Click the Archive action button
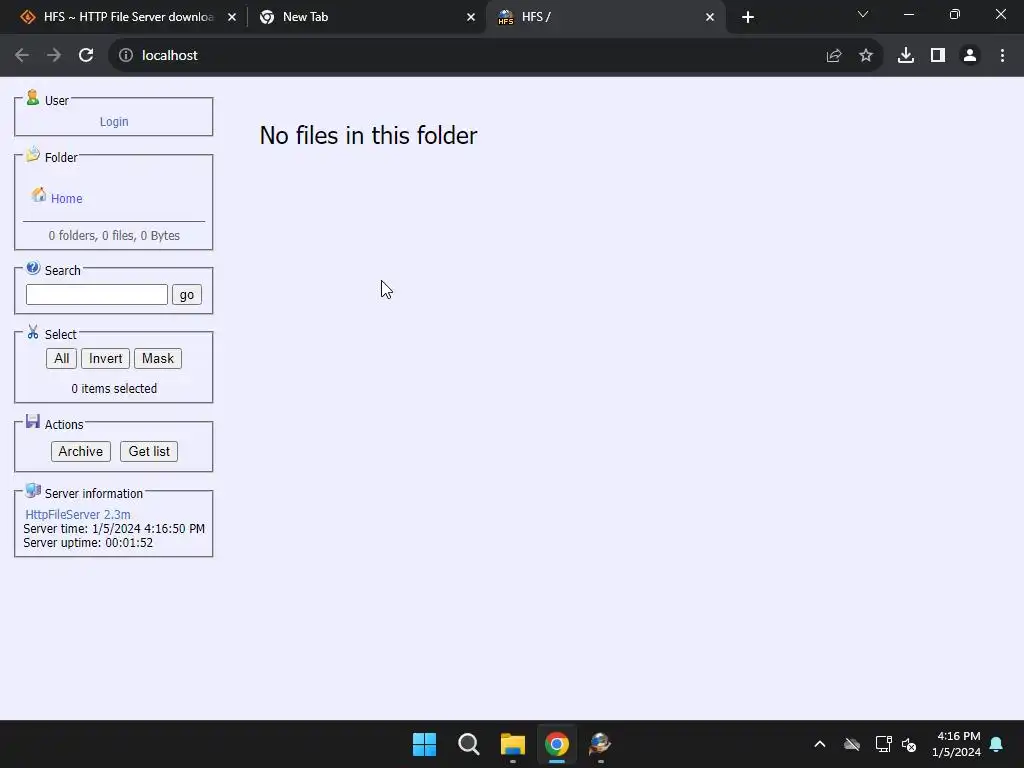Image resolution: width=1024 pixels, height=768 pixels. 81,451
